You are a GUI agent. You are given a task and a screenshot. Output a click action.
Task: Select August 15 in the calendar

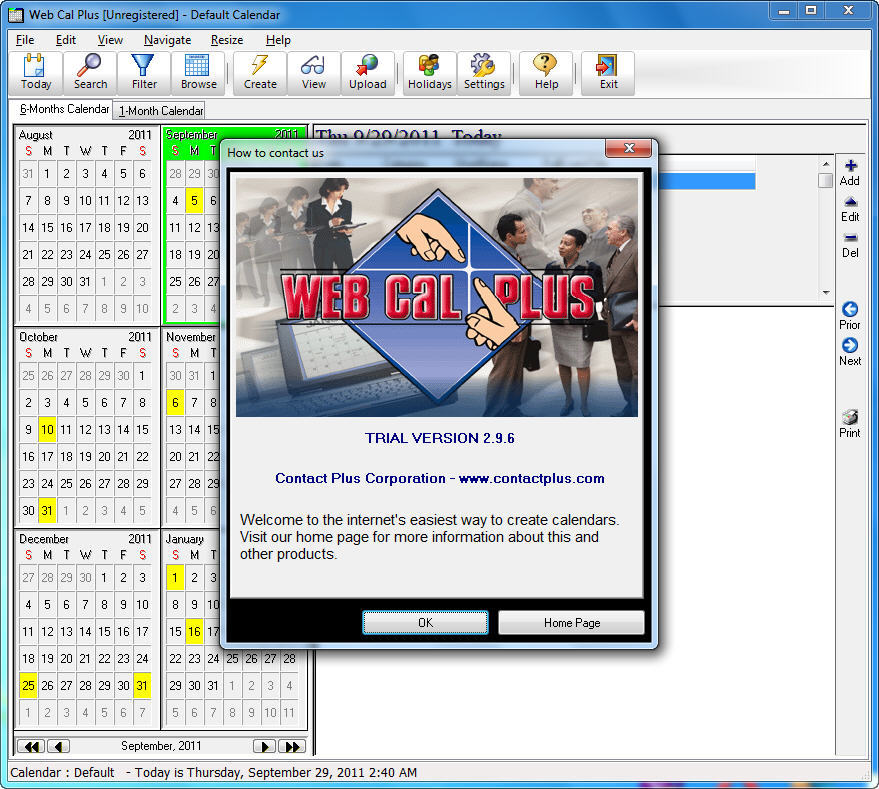[x=47, y=228]
